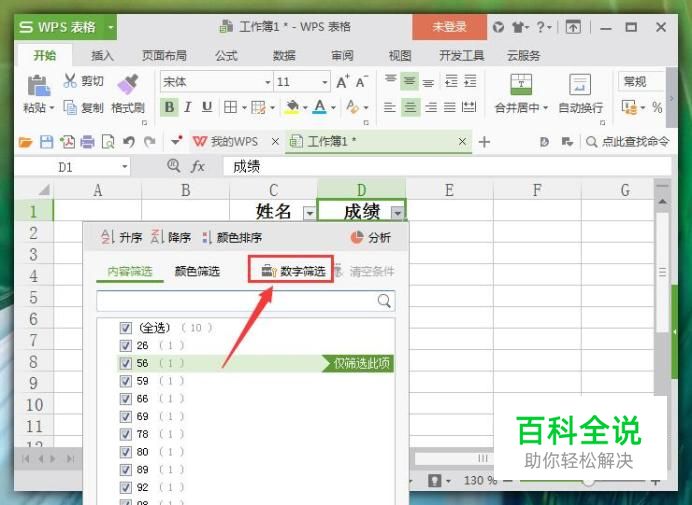This screenshot has height=505, width=692.
Task: Switch to the 插入 ribbon tab
Action: pyautogui.click(x=102, y=56)
